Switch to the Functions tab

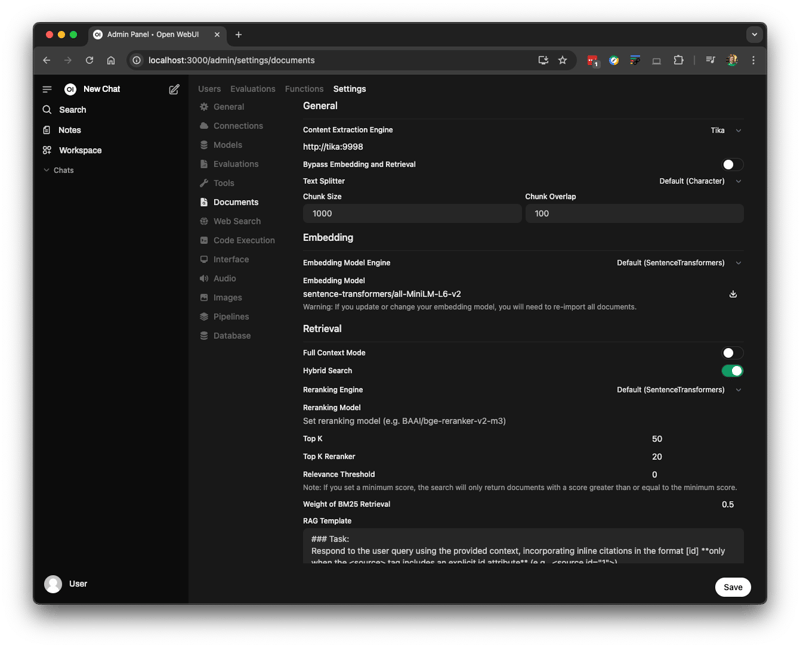click(x=304, y=89)
